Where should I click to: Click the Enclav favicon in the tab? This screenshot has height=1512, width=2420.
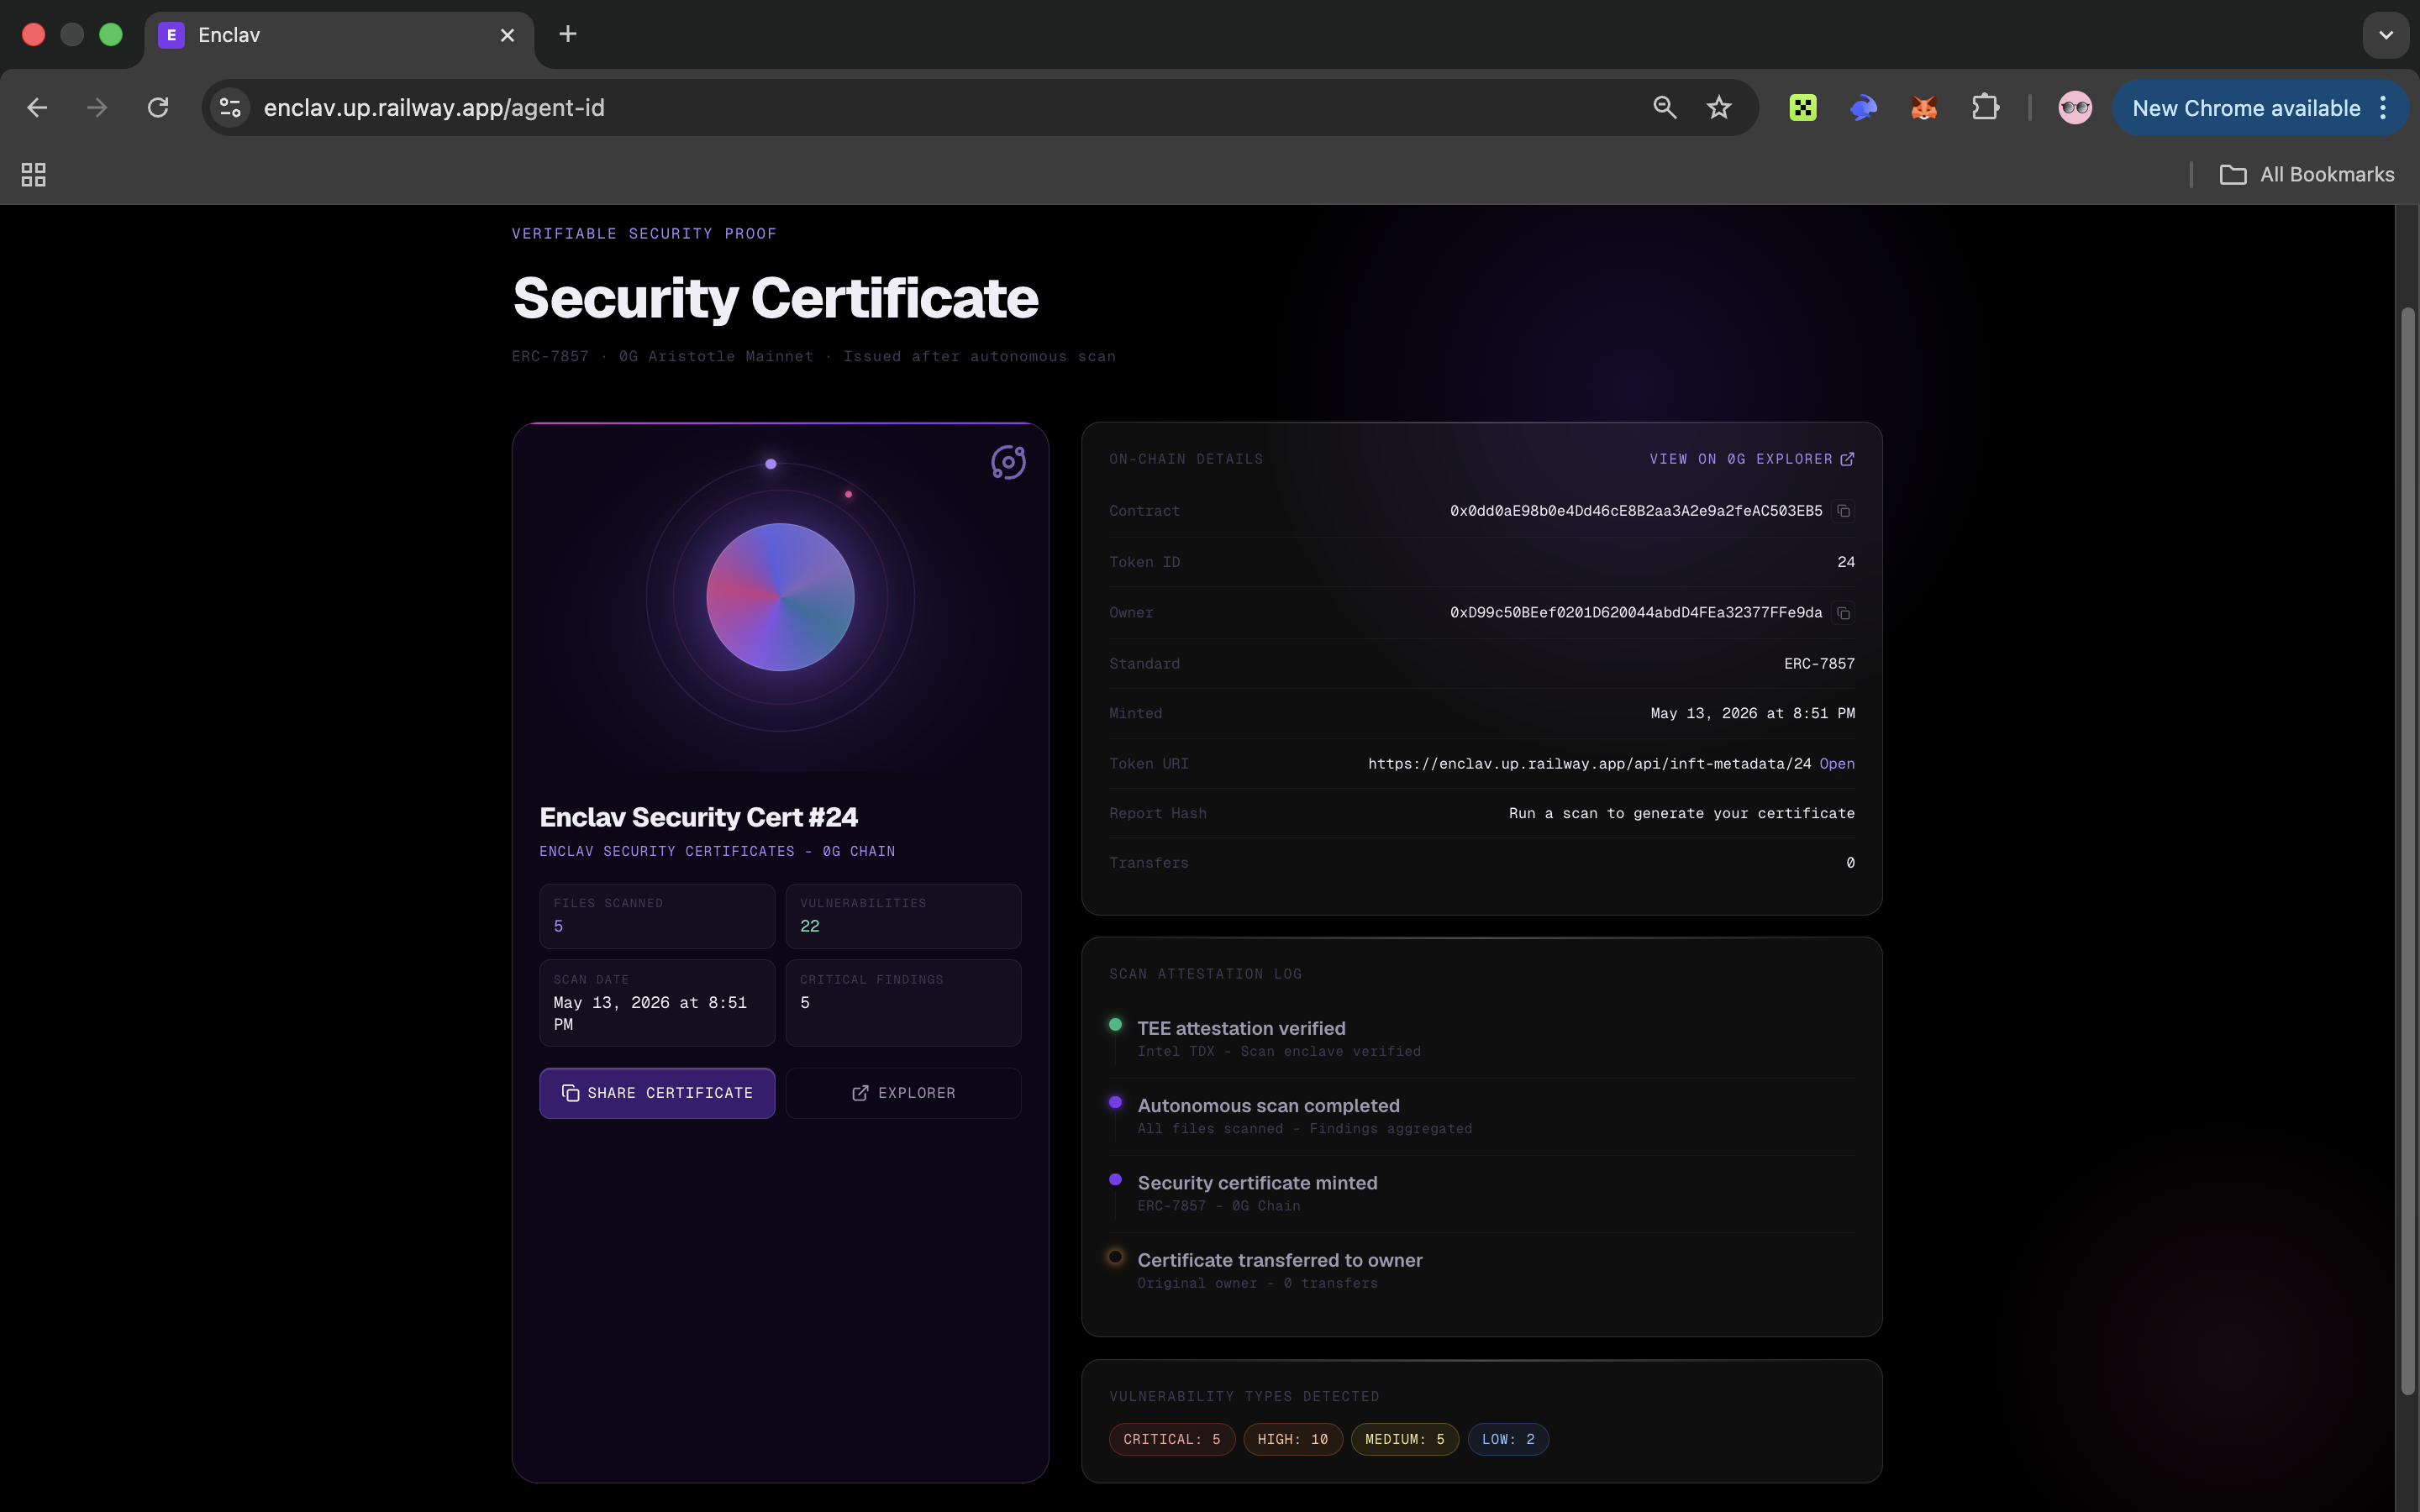coord(171,35)
